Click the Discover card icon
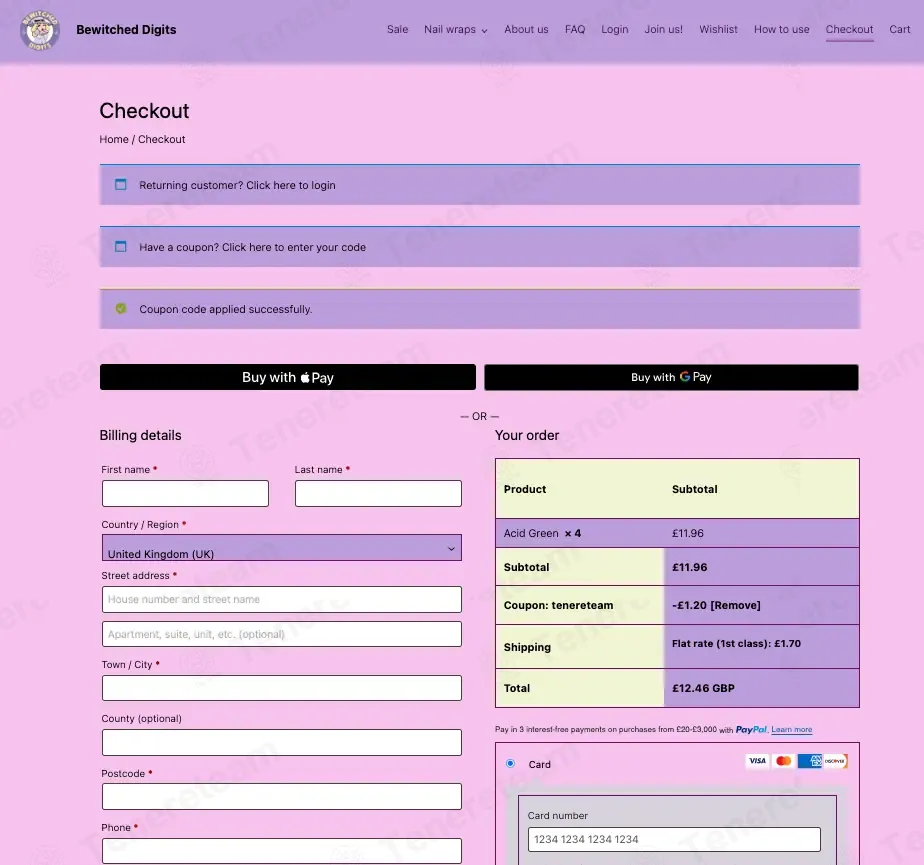924x865 pixels. coord(835,761)
